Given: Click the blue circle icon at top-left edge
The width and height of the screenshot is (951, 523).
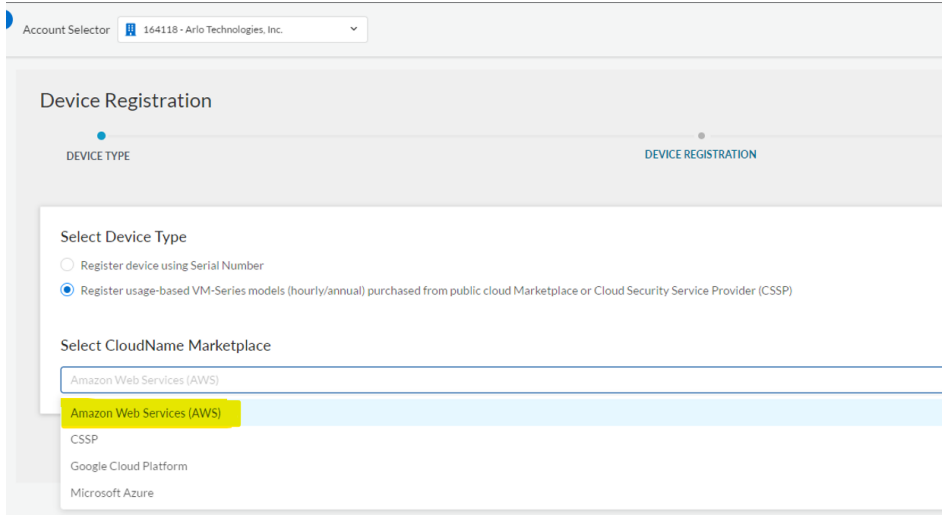Looking at the screenshot, I should (5, 19).
